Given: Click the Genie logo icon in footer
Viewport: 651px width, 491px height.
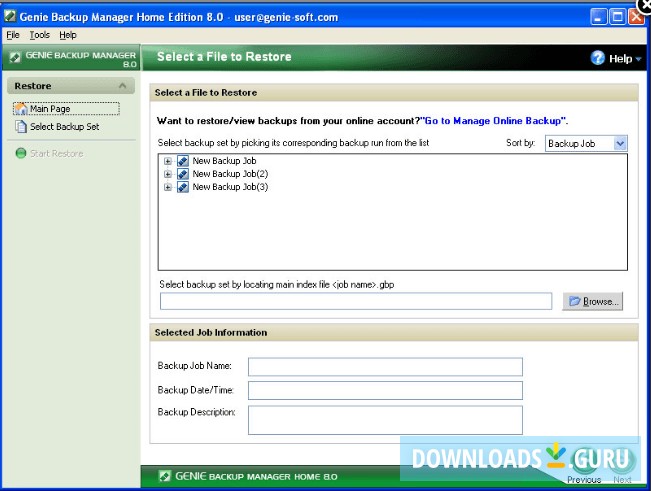Looking at the screenshot, I should coord(164,476).
